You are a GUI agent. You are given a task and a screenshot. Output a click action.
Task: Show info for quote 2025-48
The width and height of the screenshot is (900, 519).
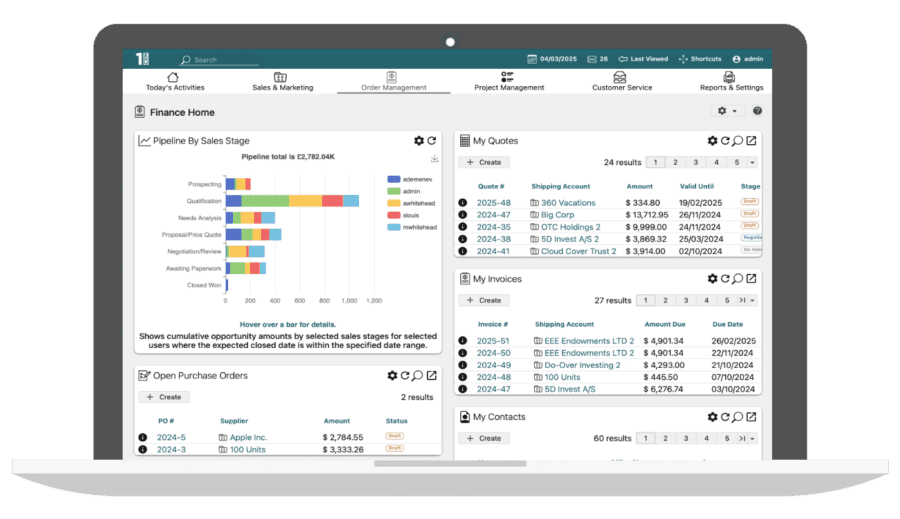463,203
